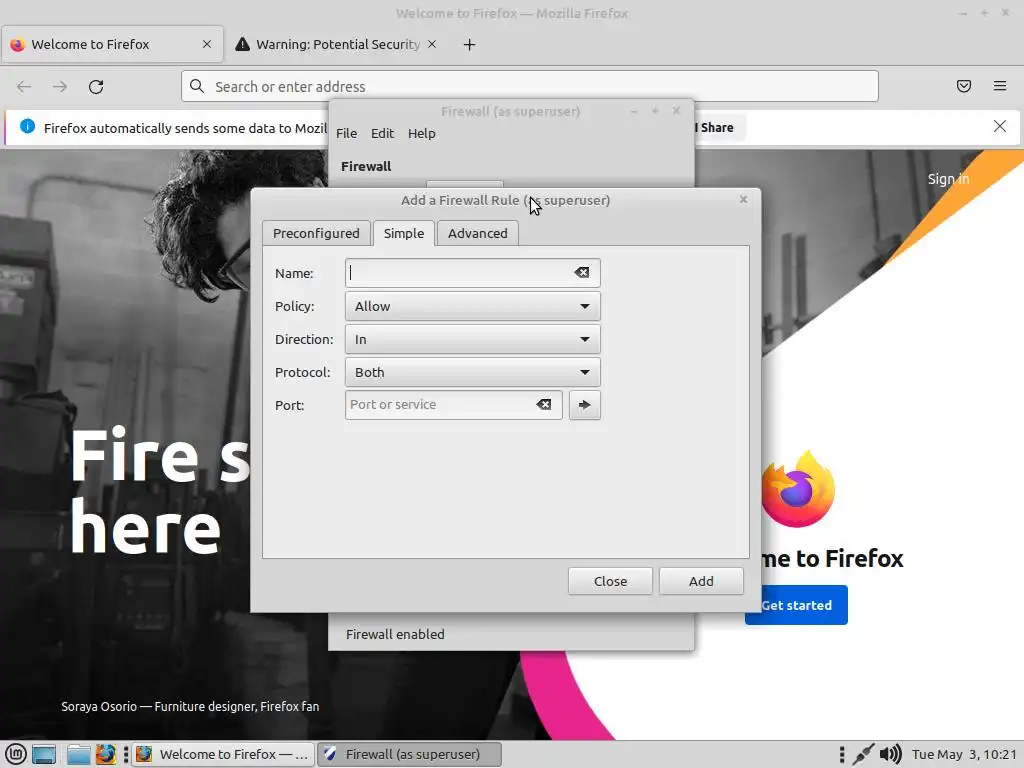Screen dimensions: 1024x768
Task: Open Firefox hamburger application menu
Action: click(x=1000, y=86)
